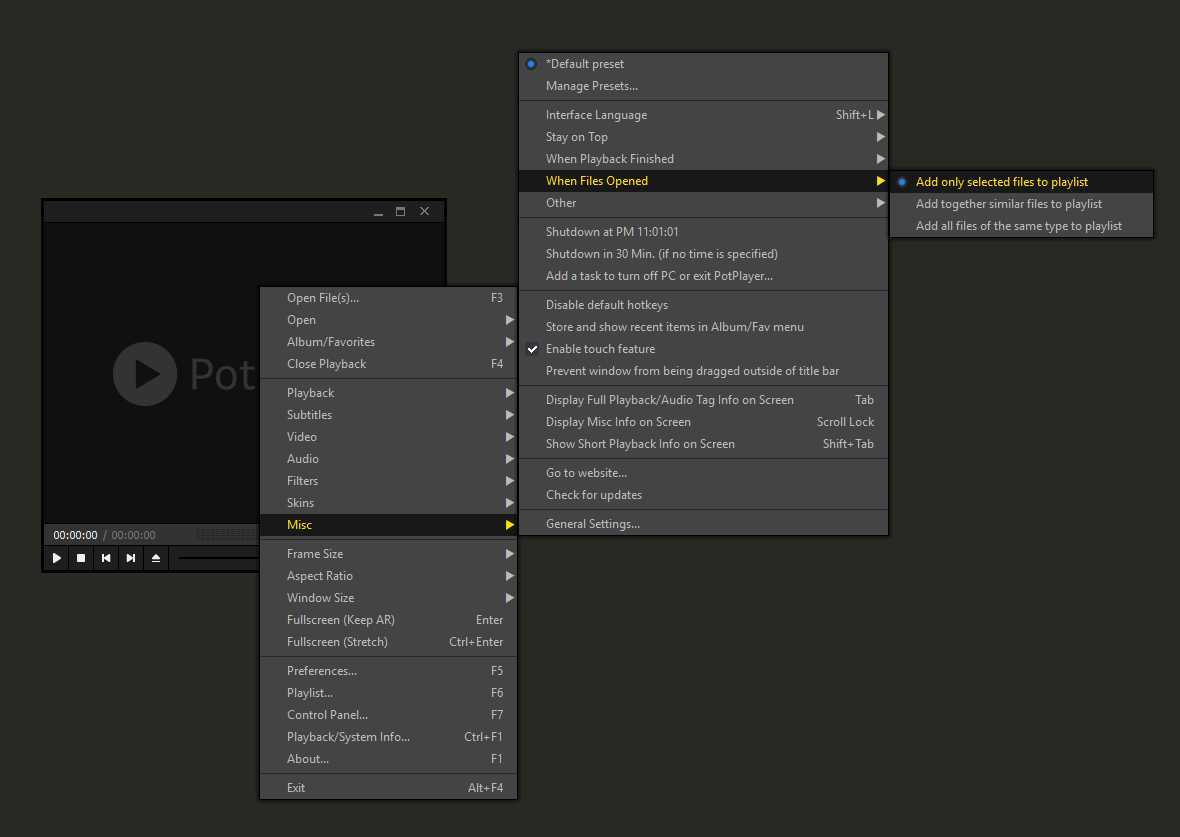This screenshot has width=1180, height=837.
Task: Toggle Disable default hotkeys
Action: coord(704,305)
